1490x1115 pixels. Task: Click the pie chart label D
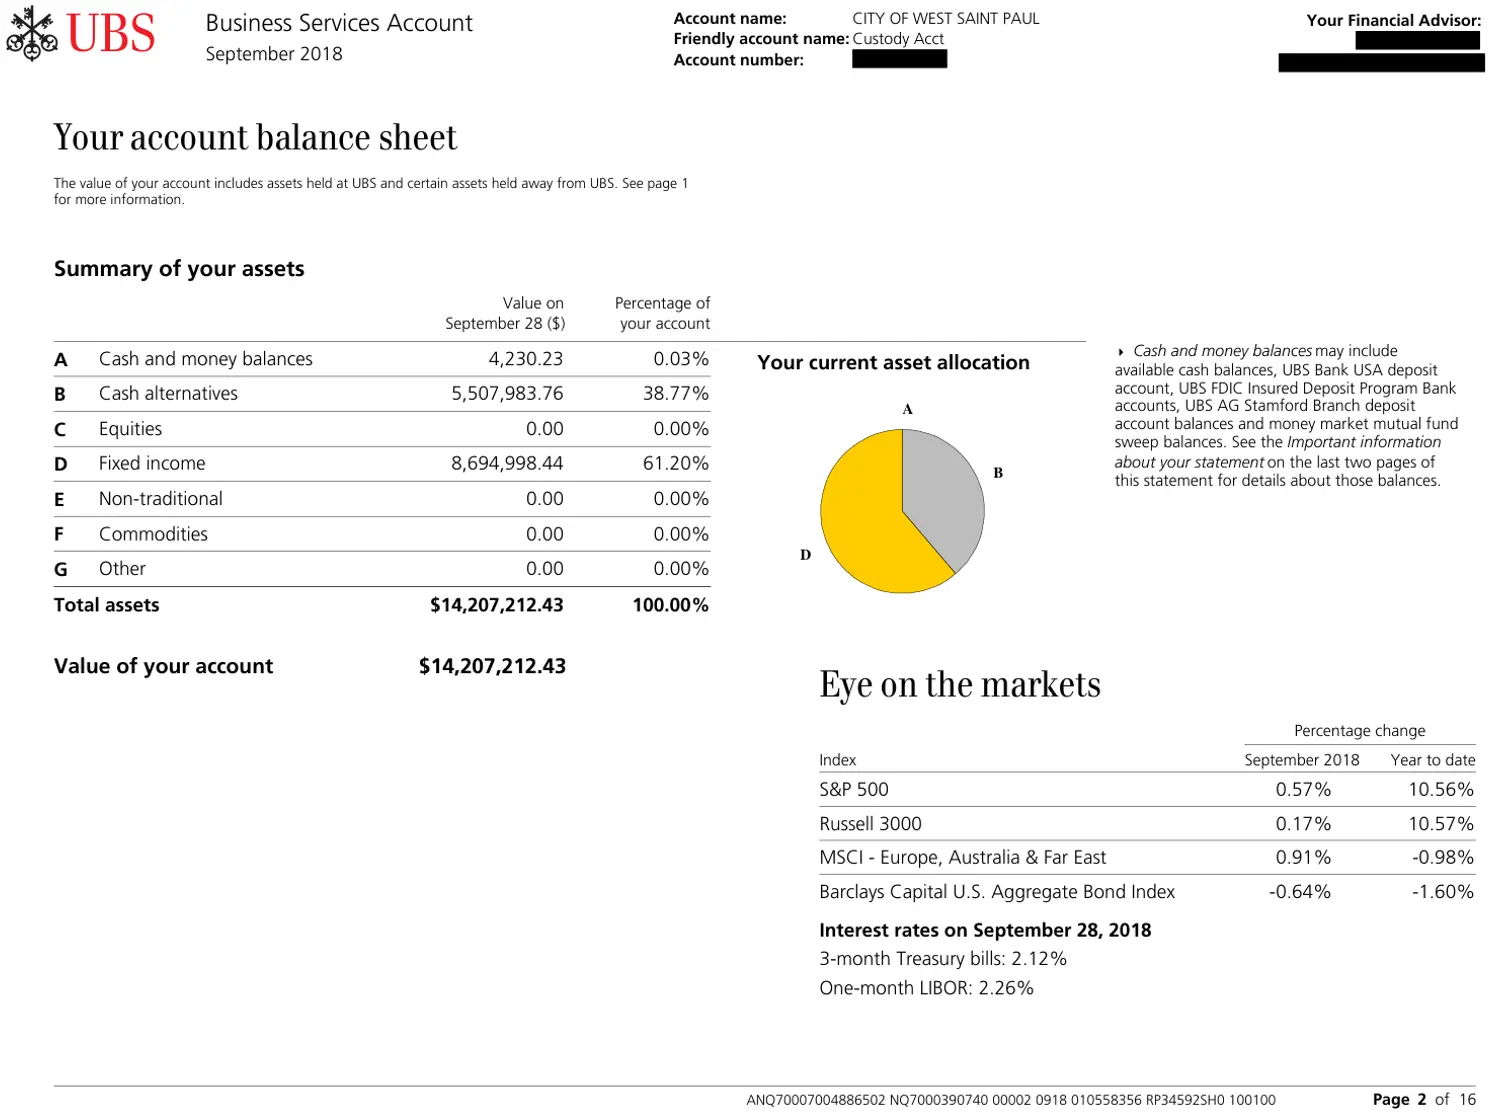(x=805, y=555)
